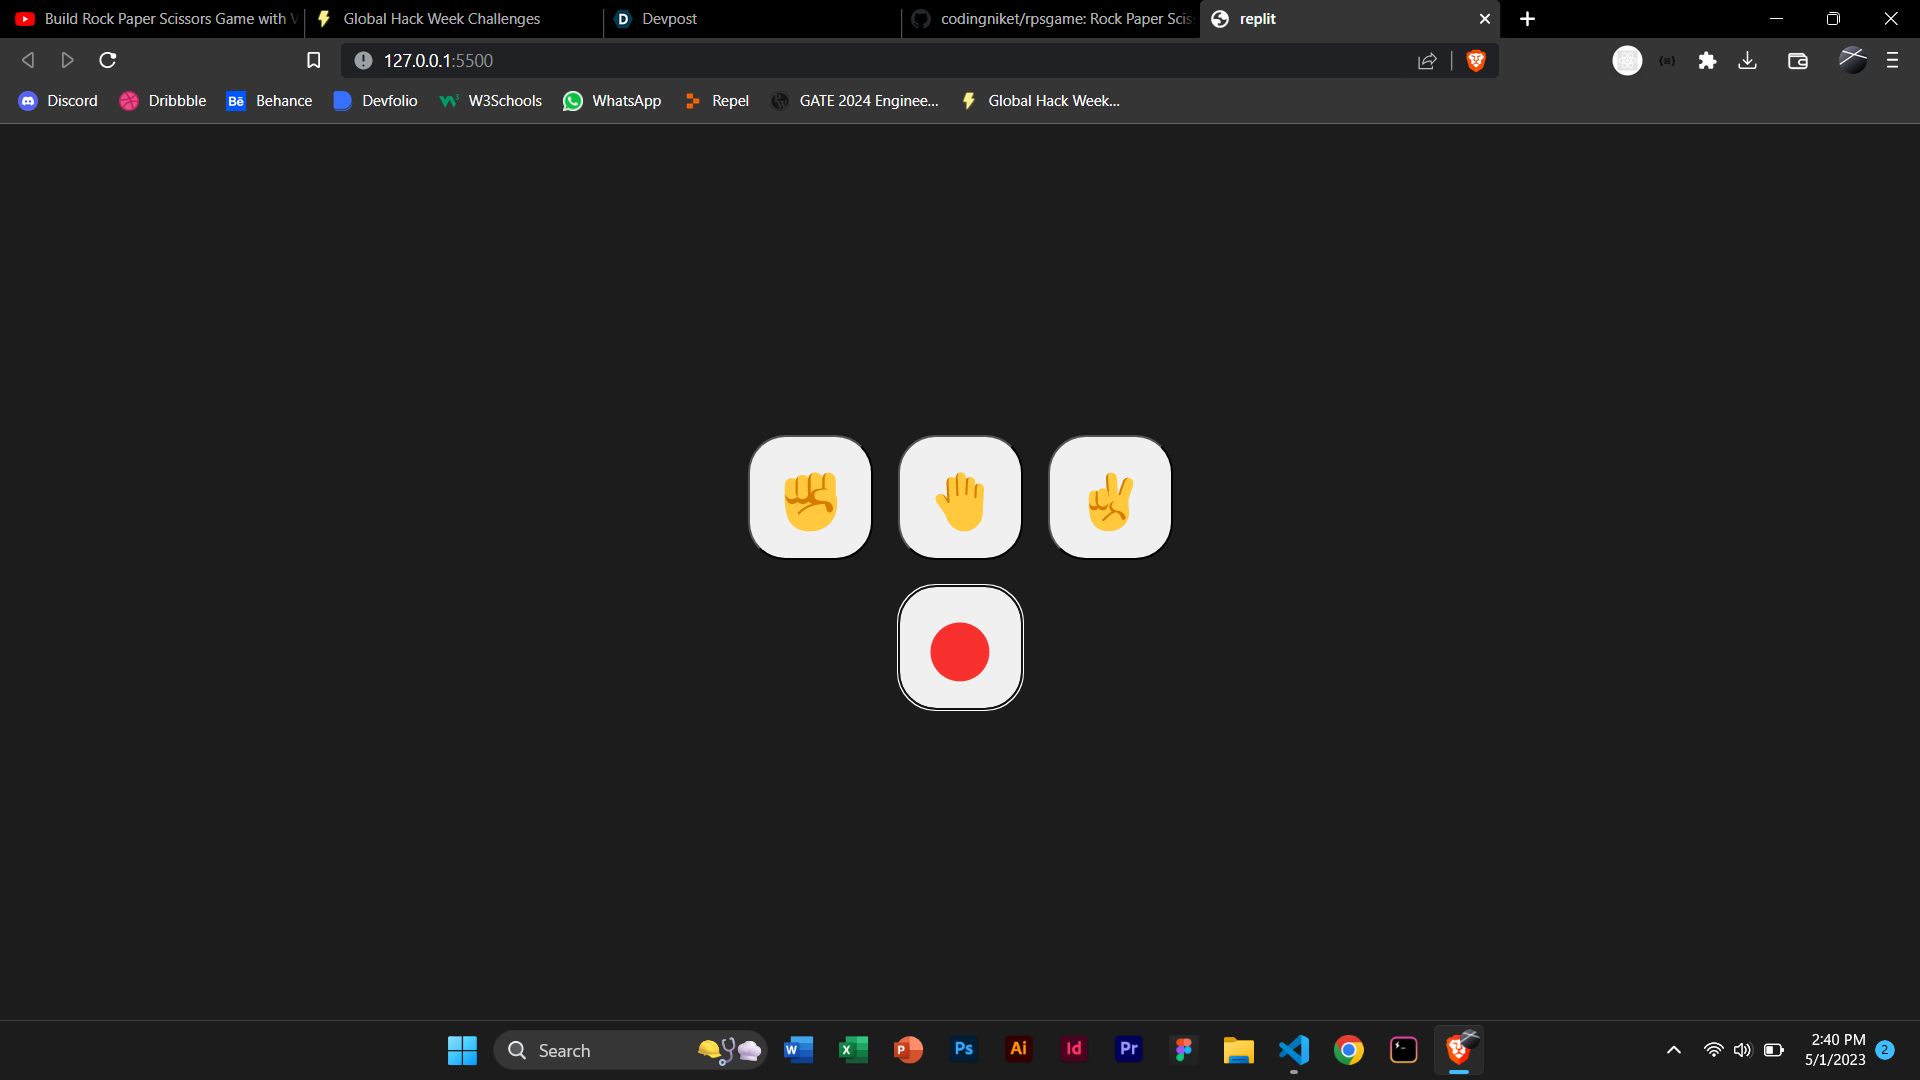
Task: Reload the current page
Action: (106, 60)
